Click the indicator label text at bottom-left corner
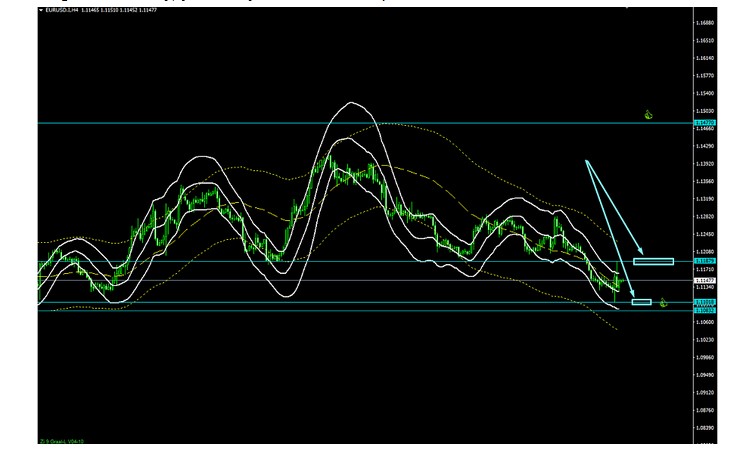This screenshot has height=454, width=736. (x=60, y=441)
